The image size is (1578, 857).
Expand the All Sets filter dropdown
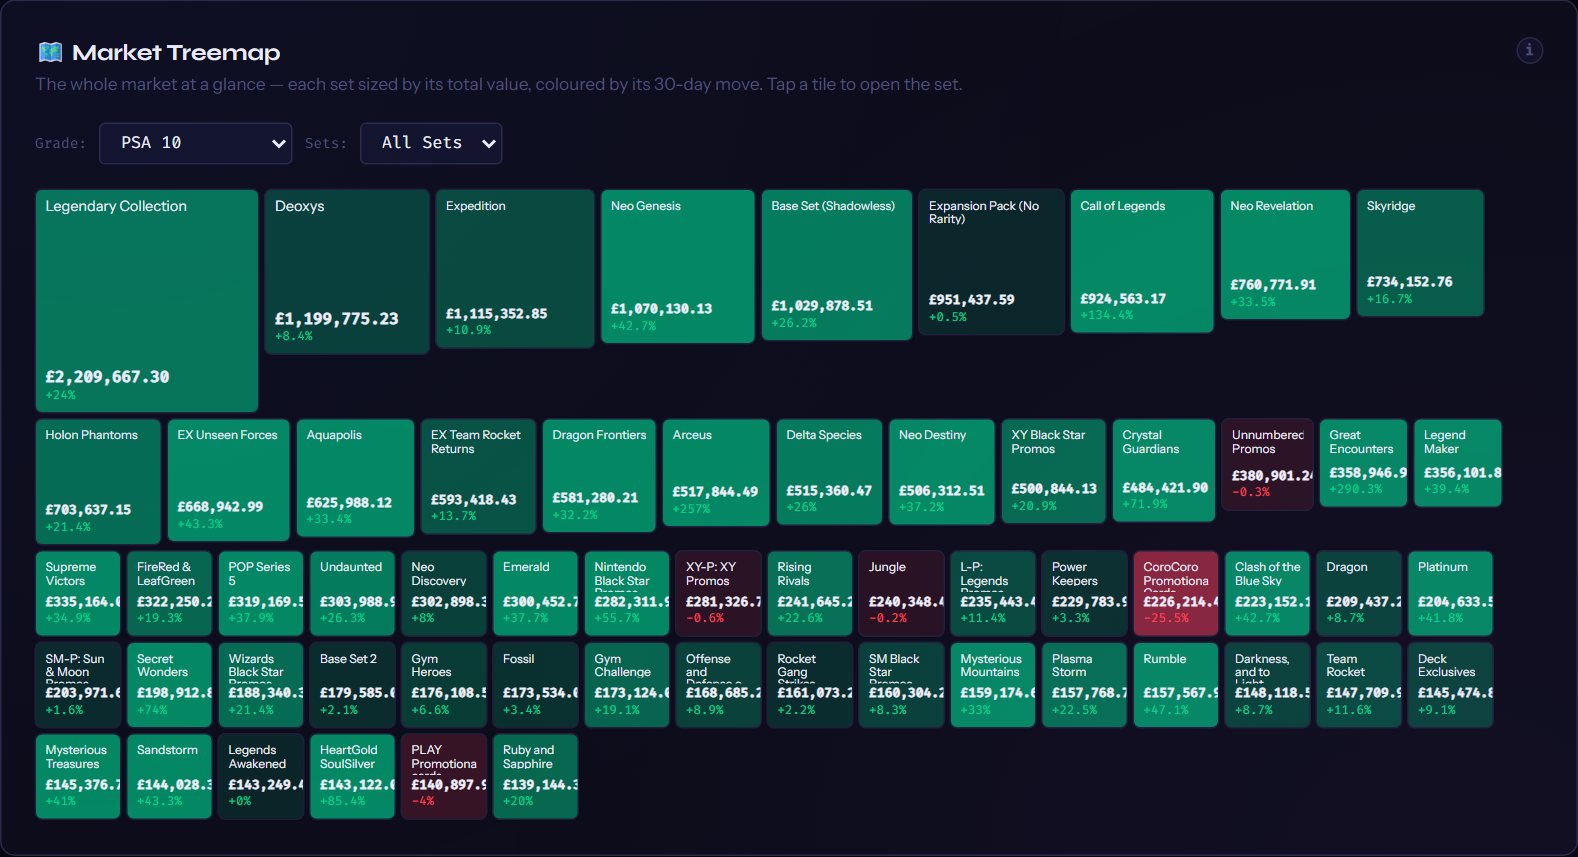pyautogui.click(x=431, y=143)
